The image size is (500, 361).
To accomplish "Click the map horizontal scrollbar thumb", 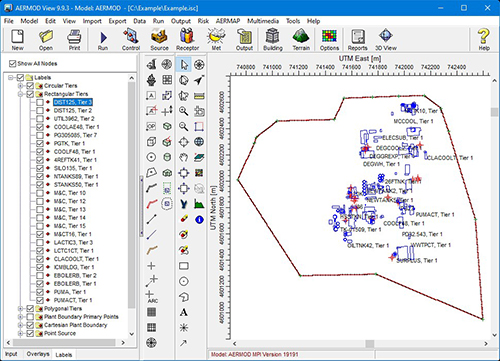I will (x=370, y=343).
